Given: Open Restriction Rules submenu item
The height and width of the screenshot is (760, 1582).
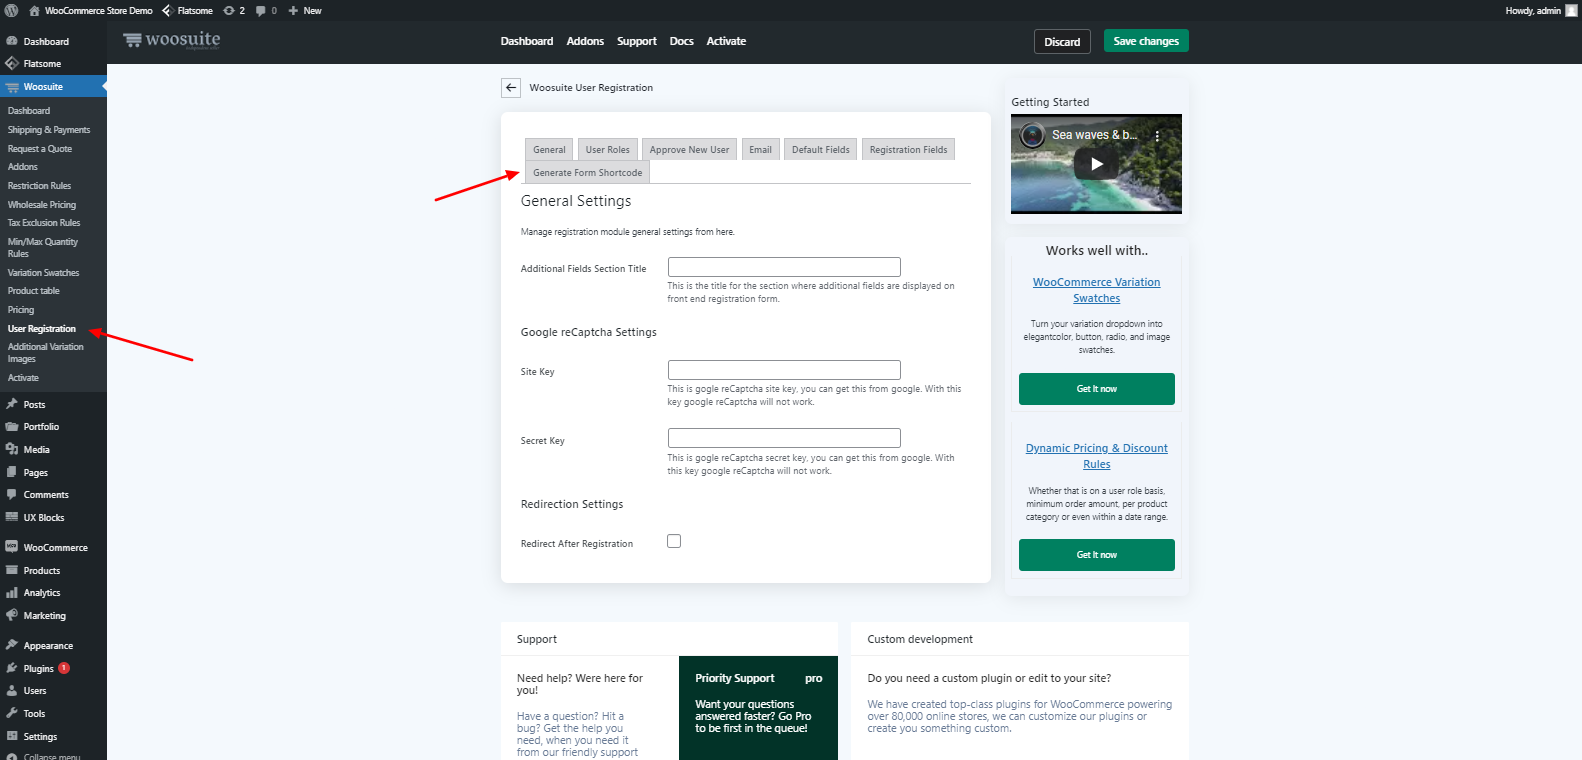Looking at the screenshot, I should 40,186.
